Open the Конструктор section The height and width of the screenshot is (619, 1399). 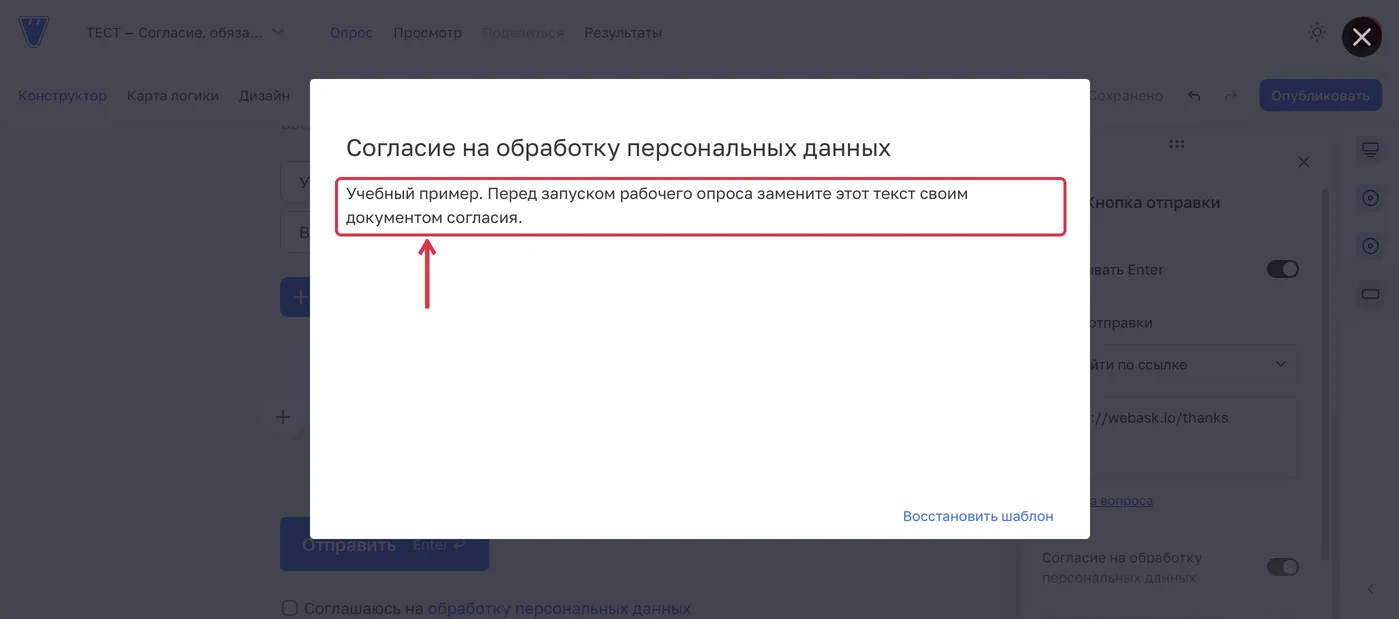62,95
